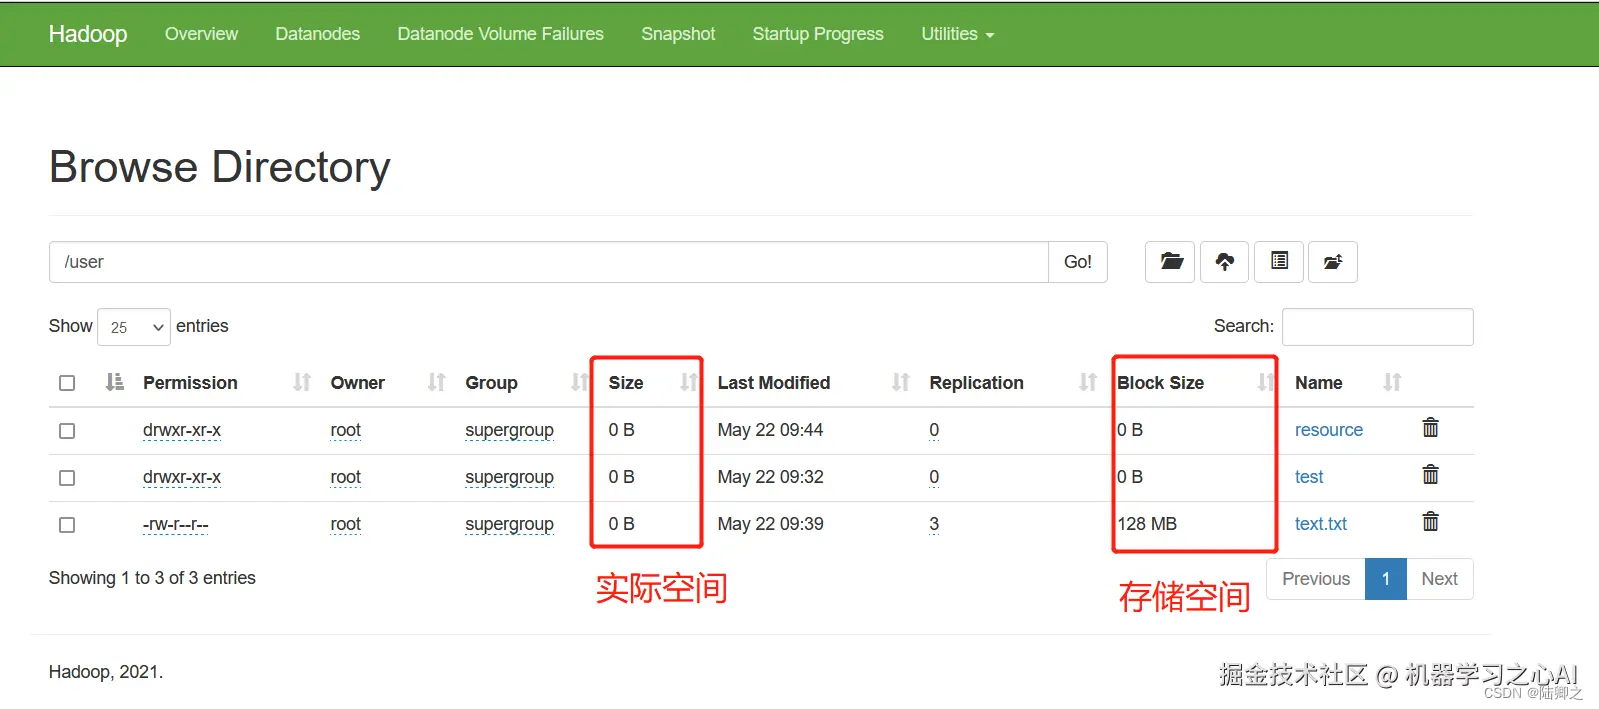
Task: Sort by Group column sort arrows
Action: (579, 382)
